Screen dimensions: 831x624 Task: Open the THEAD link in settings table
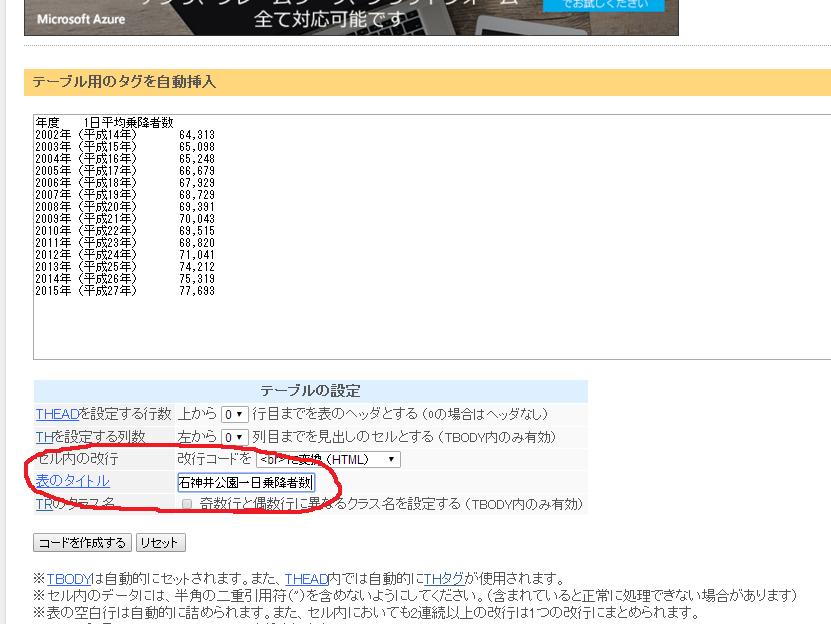point(57,414)
